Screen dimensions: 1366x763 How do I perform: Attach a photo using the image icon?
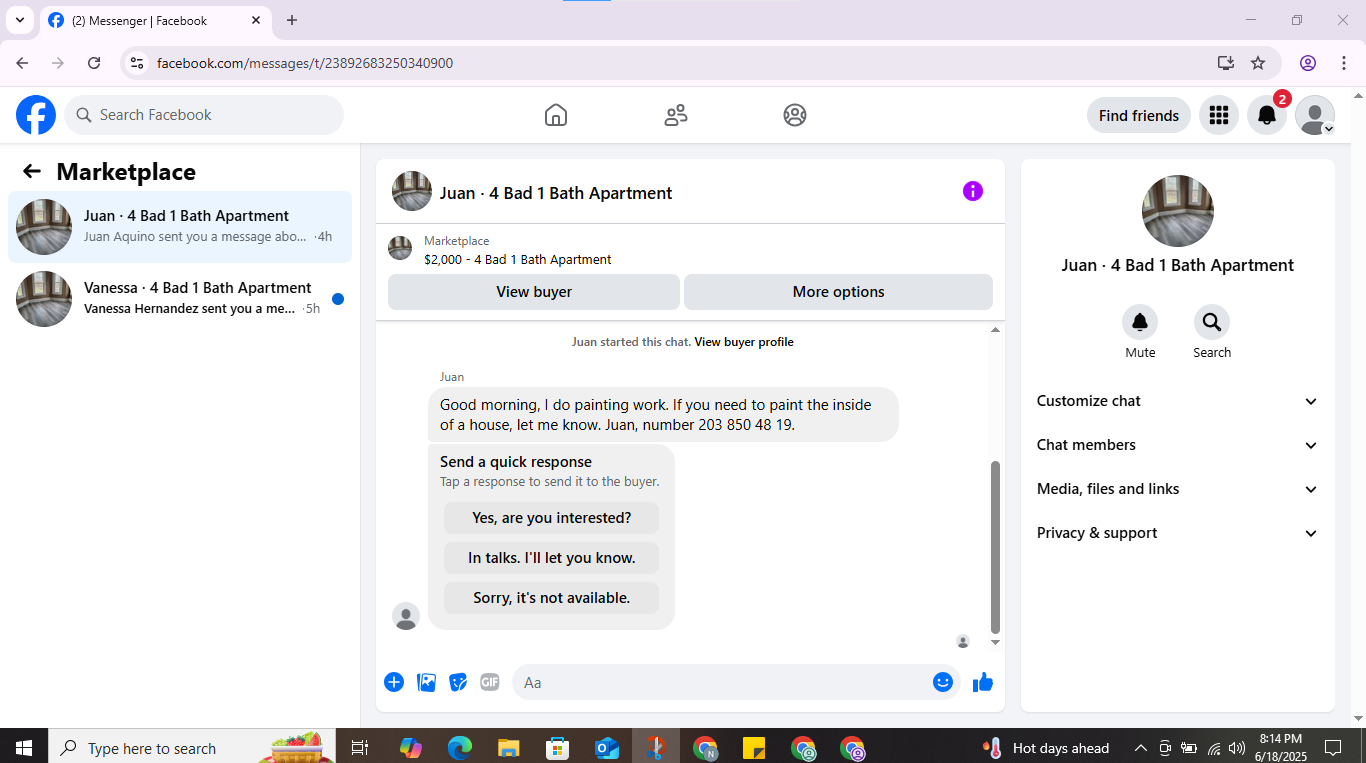[426, 682]
